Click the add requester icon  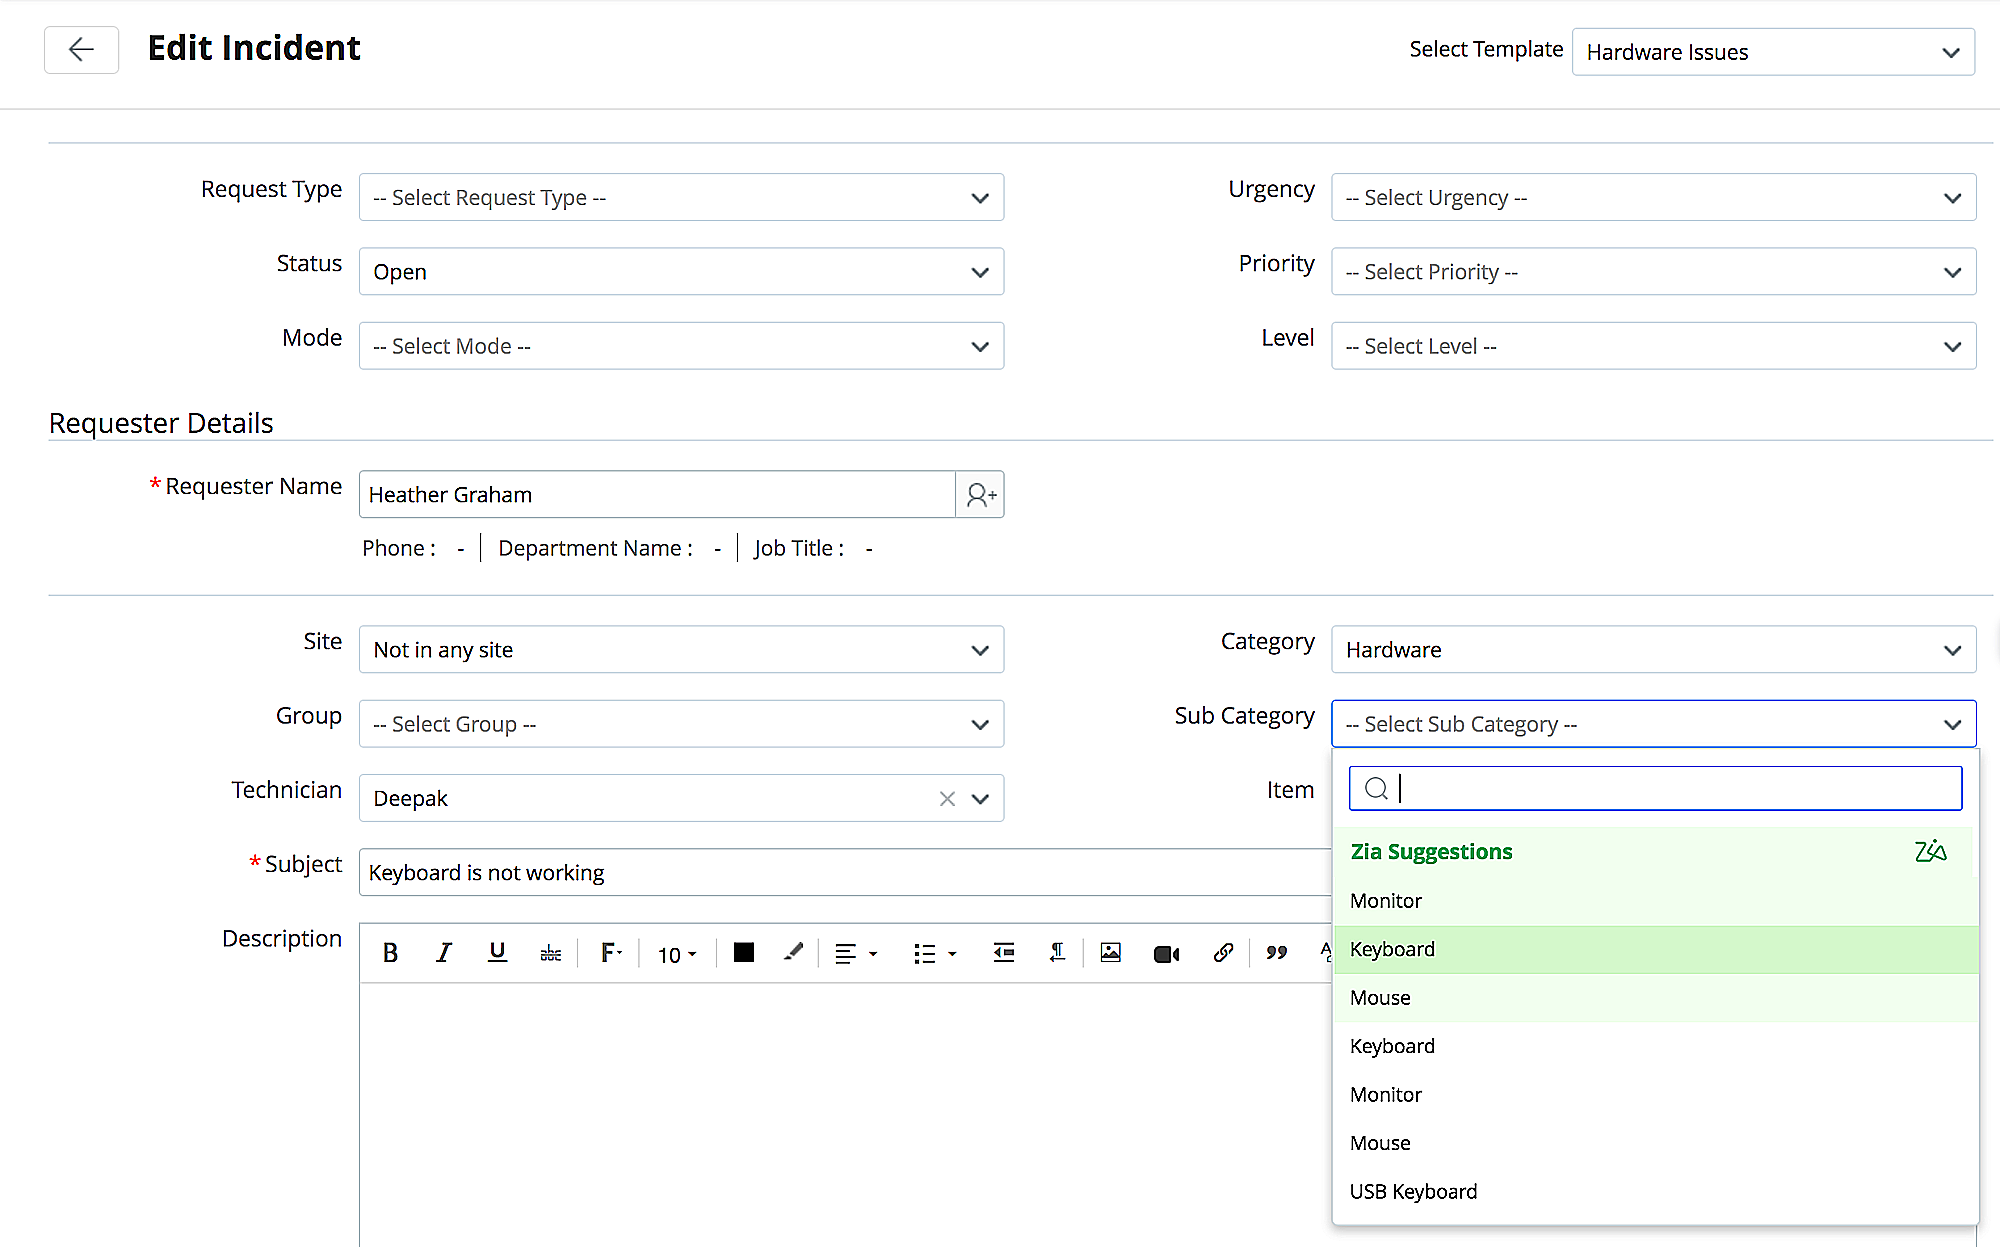click(980, 495)
